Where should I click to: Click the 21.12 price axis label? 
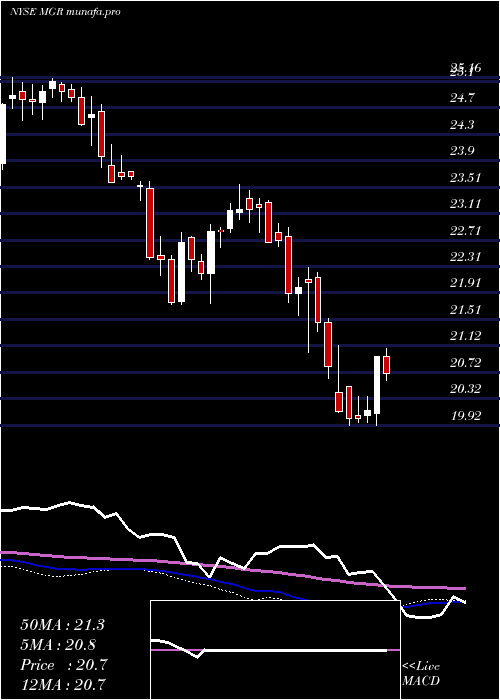(465, 336)
